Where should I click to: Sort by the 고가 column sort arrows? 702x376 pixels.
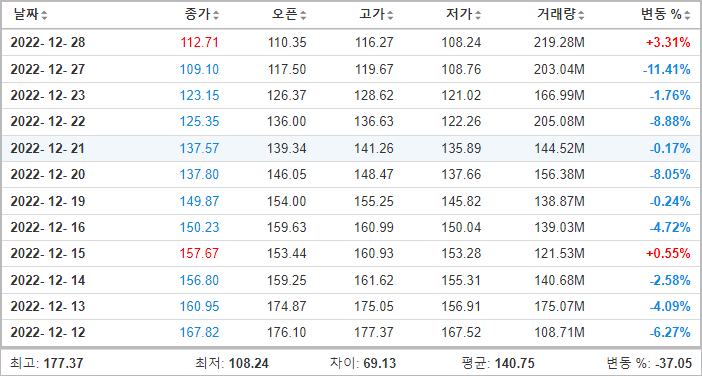click(390, 16)
